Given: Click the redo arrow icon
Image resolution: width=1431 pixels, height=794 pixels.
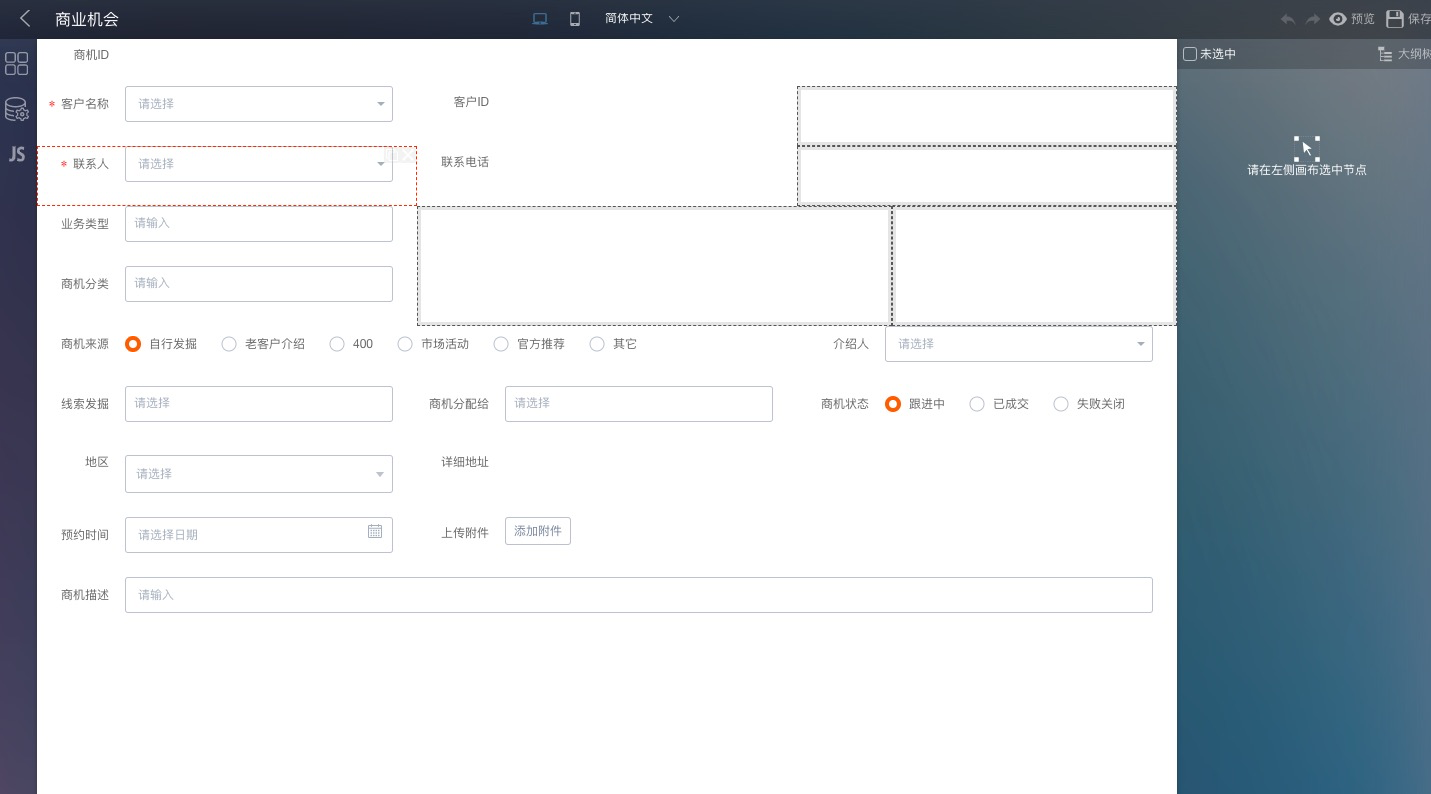Looking at the screenshot, I should coord(1313,19).
